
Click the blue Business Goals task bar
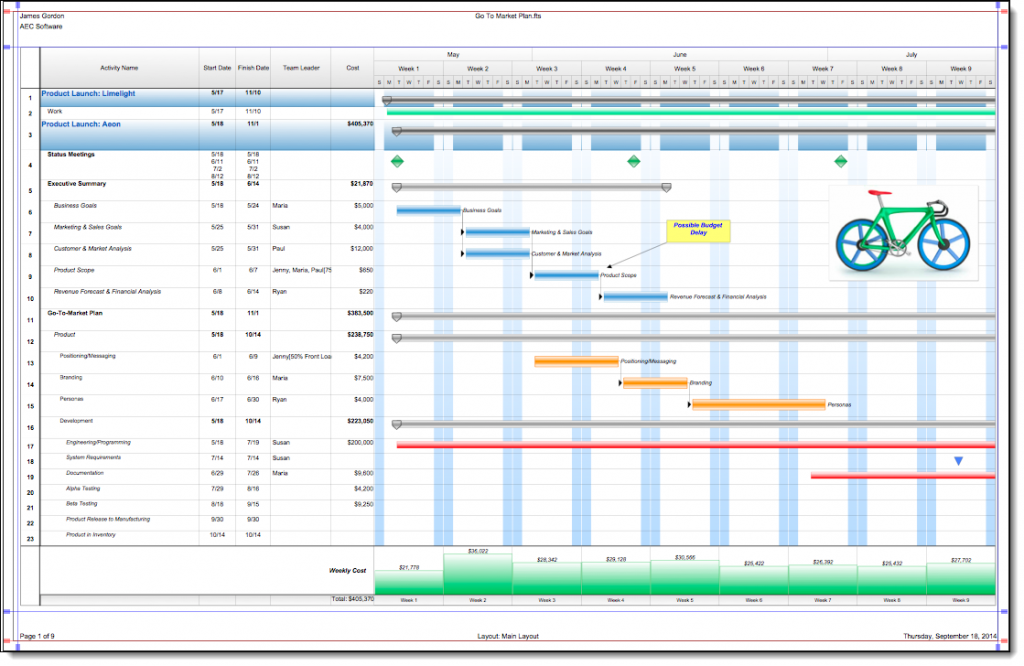coord(428,210)
